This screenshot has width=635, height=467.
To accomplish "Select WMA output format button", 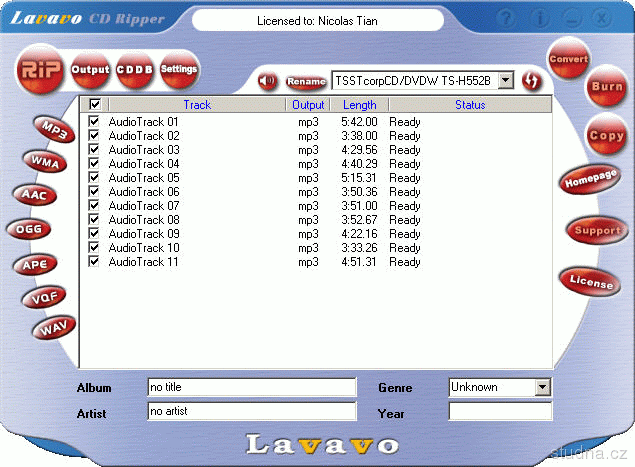I will (45, 162).
